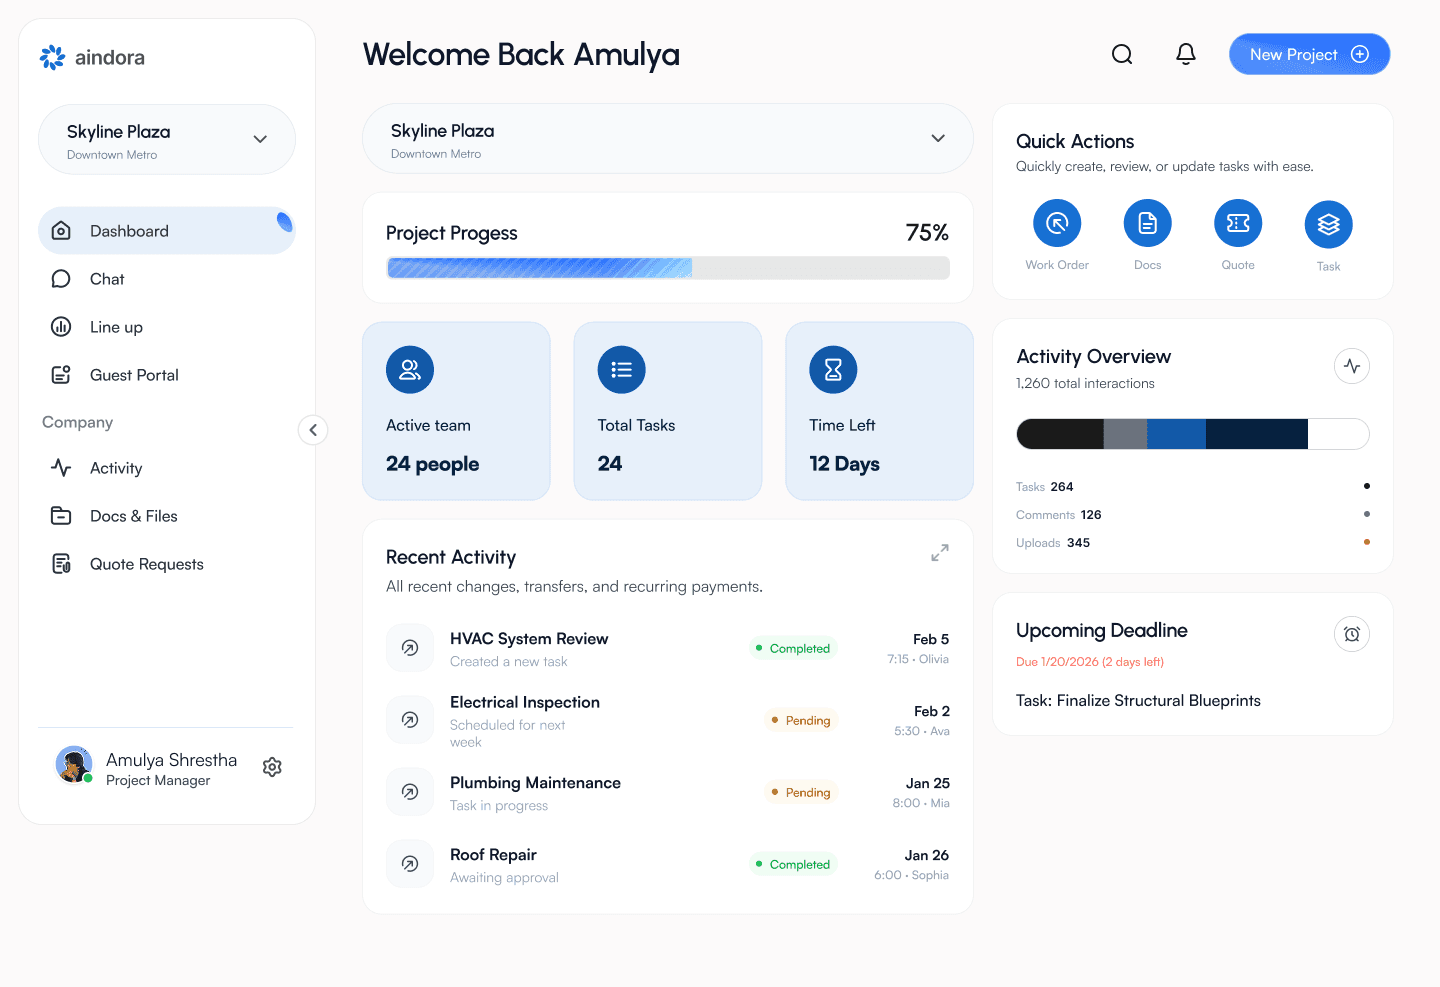
Task: Open Line up in the sidebar
Action: tap(97, 327)
